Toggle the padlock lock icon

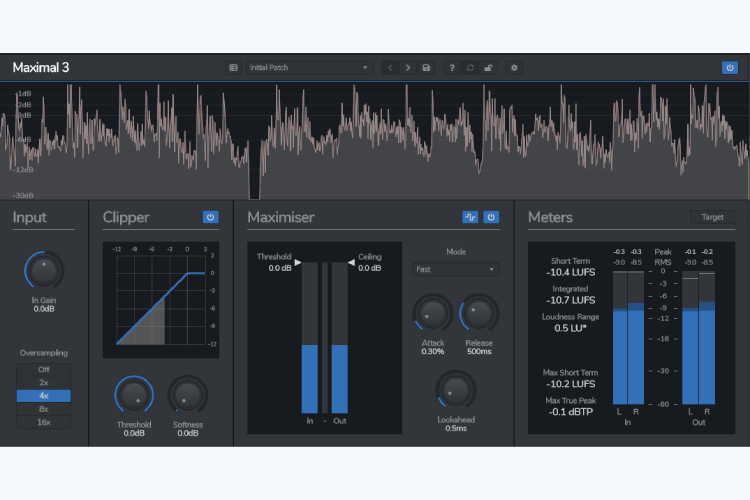pos(488,68)
